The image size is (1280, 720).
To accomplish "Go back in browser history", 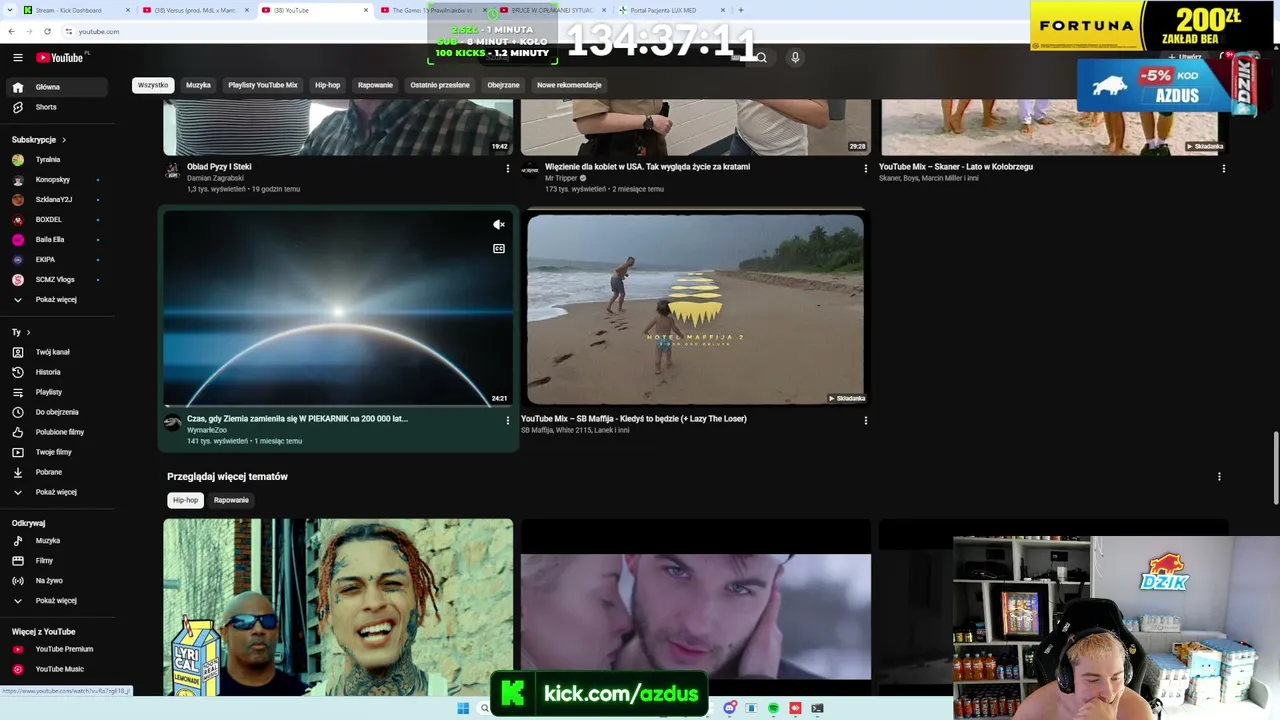I will 11,31.
